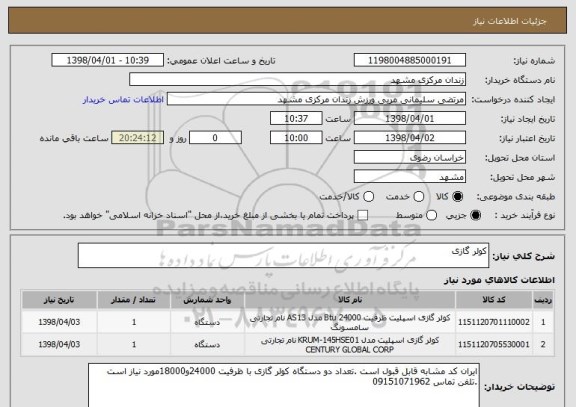Click the کد کالا column header

click(x=494, y=300)
